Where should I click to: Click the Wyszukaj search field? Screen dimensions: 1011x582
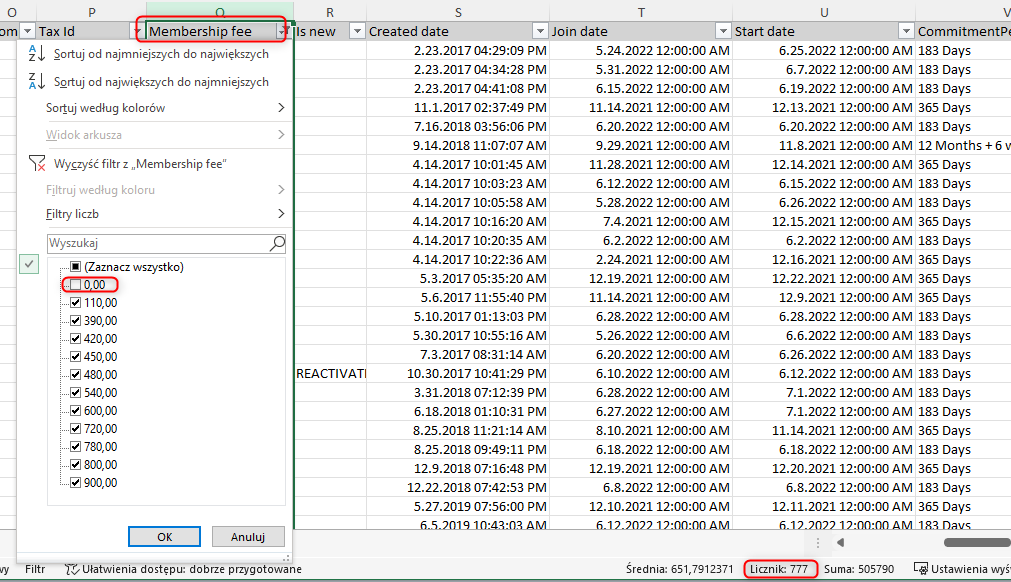155,243
